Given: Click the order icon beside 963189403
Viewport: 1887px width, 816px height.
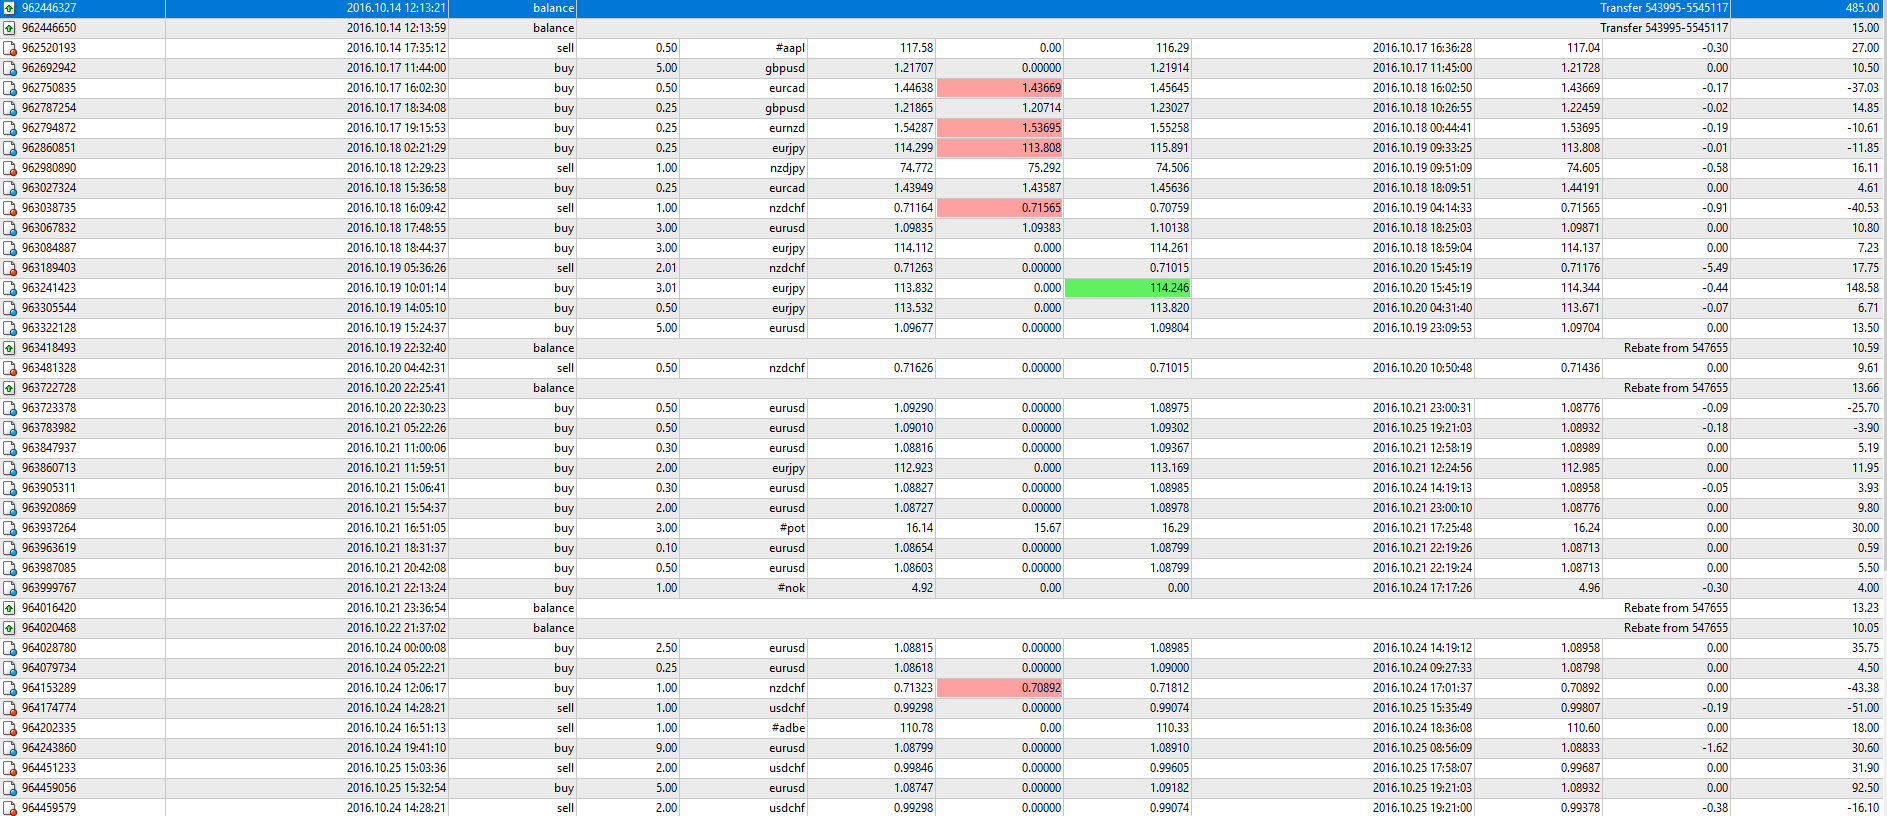Looking at the screenshot, I should (9, 268).
